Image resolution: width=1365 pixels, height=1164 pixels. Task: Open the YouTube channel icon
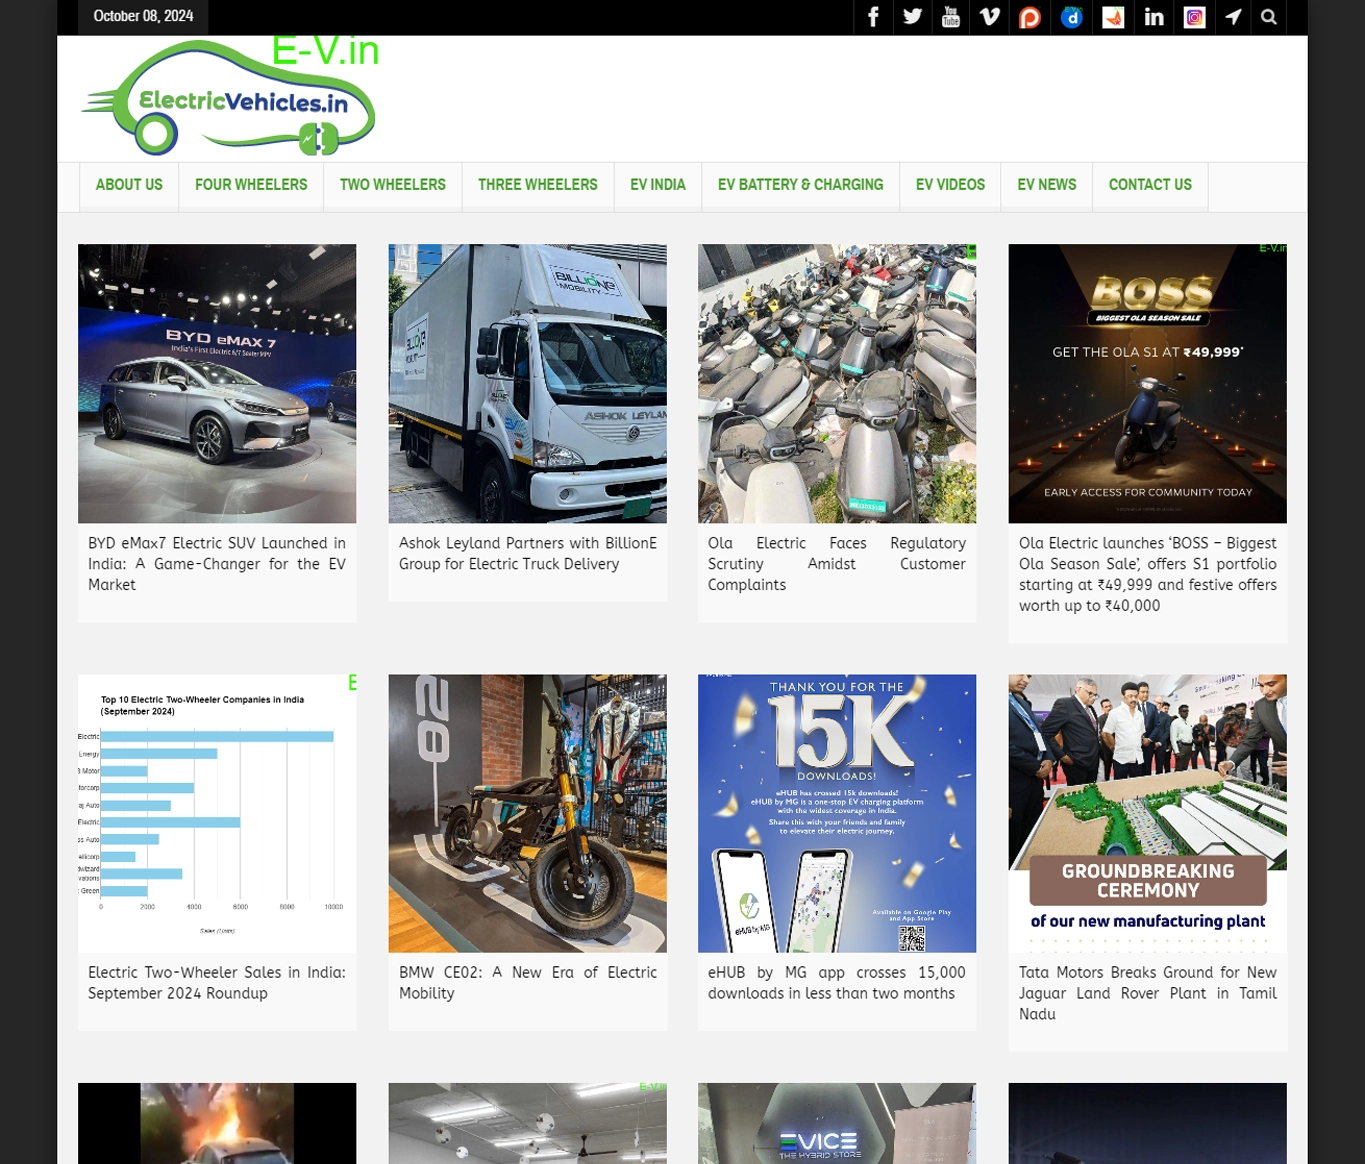[x=951, y=17]
